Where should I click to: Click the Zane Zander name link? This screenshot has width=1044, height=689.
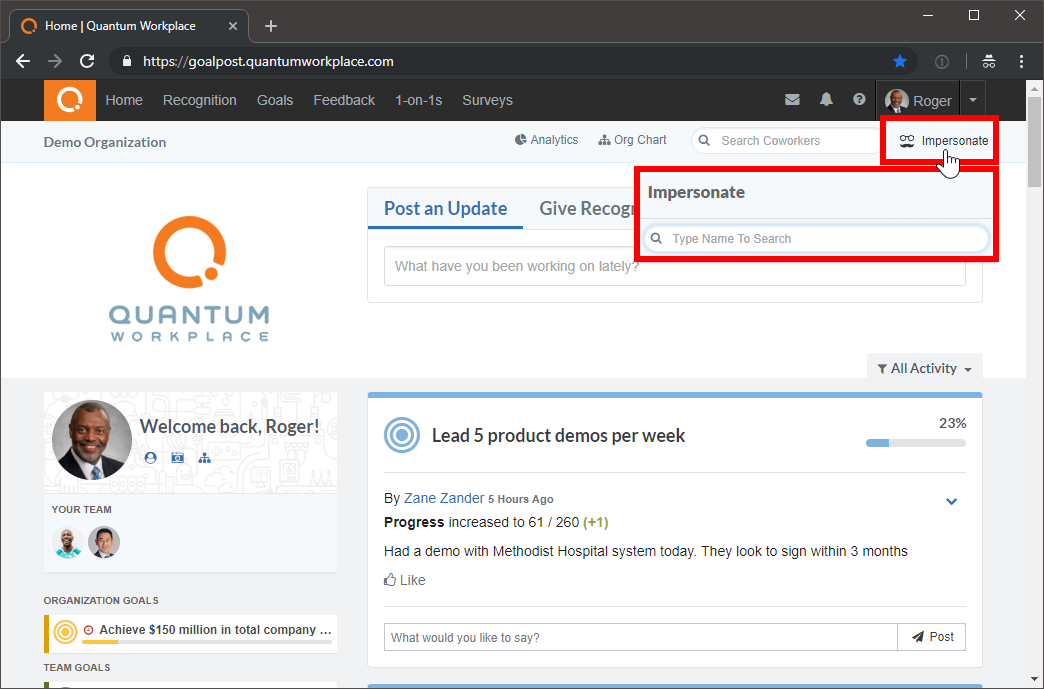(x=444, y=498)
